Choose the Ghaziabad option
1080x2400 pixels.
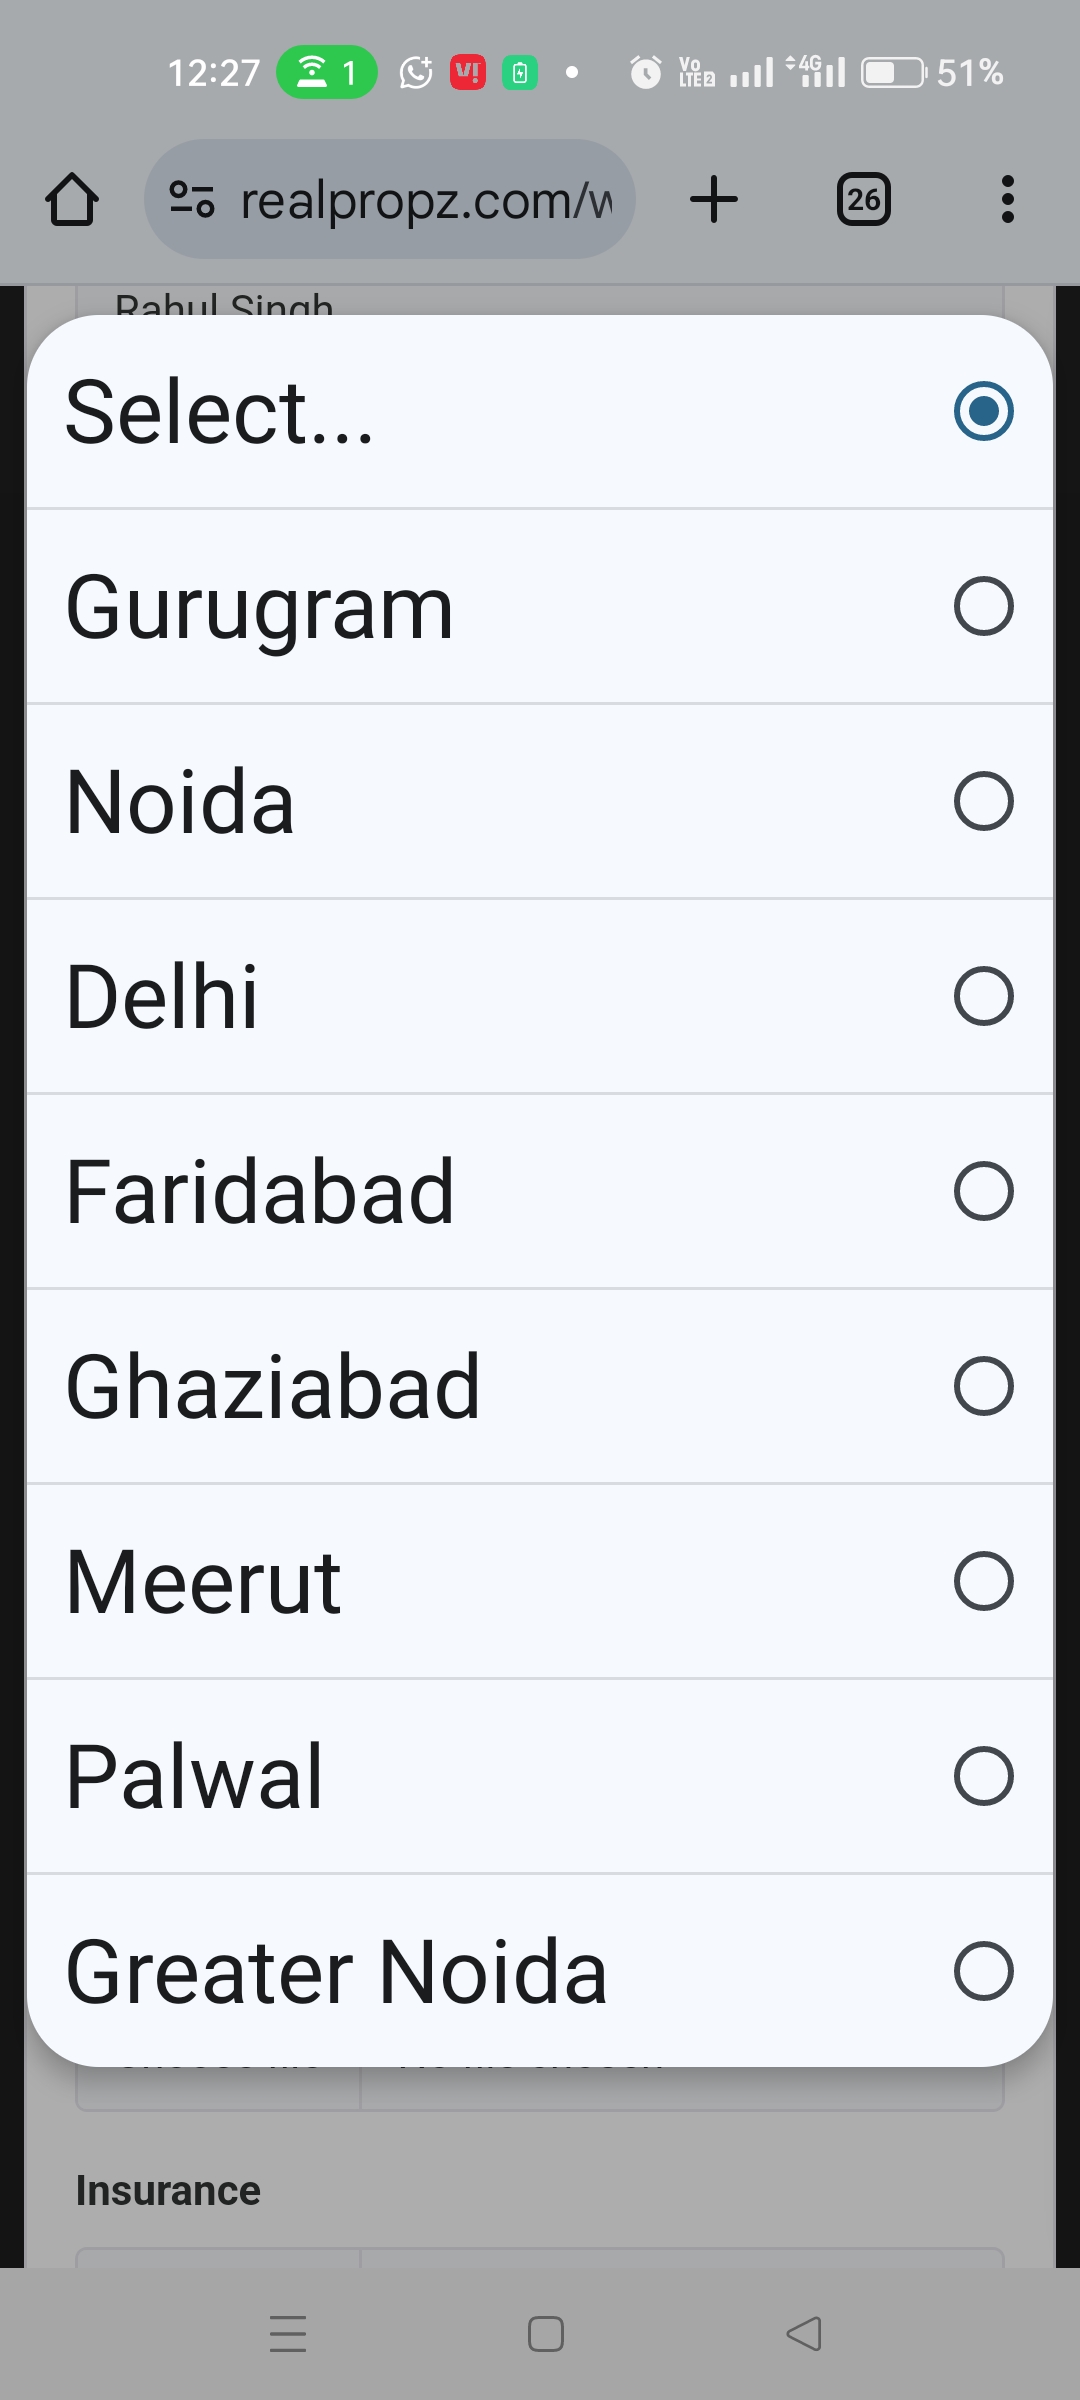(540, 1386)
